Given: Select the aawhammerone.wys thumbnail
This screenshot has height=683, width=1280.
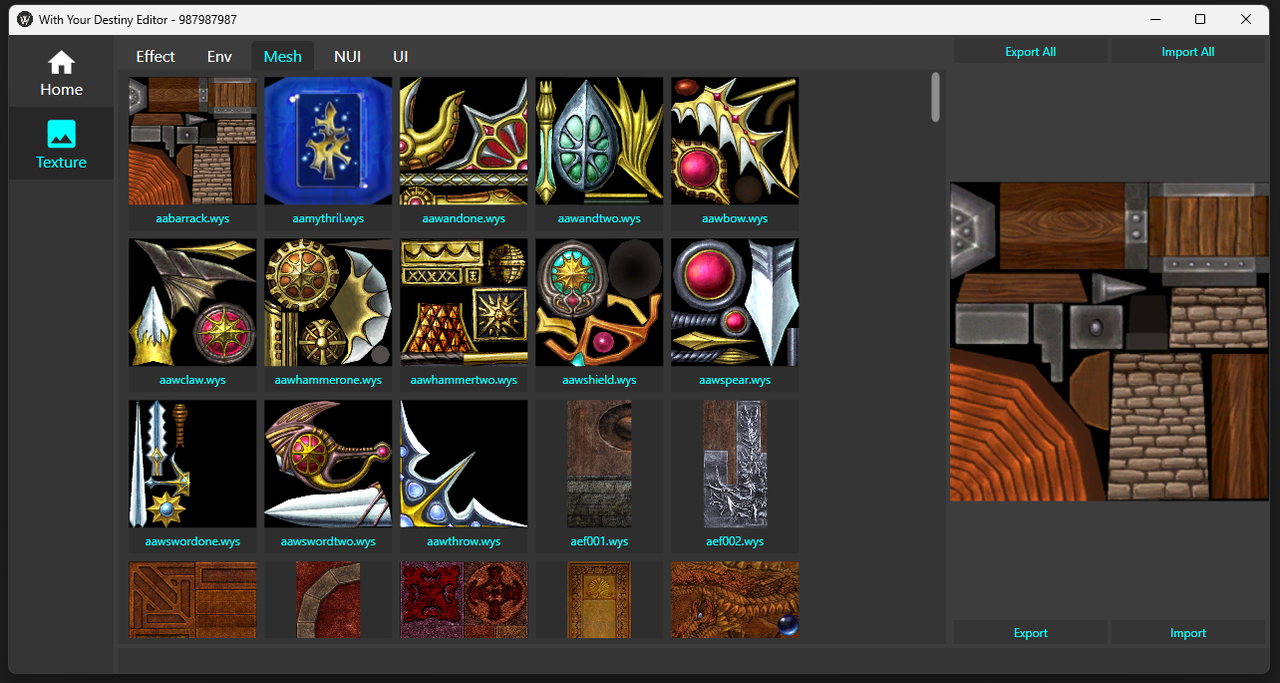Looking at the screenshot, I should coord(328,302).
